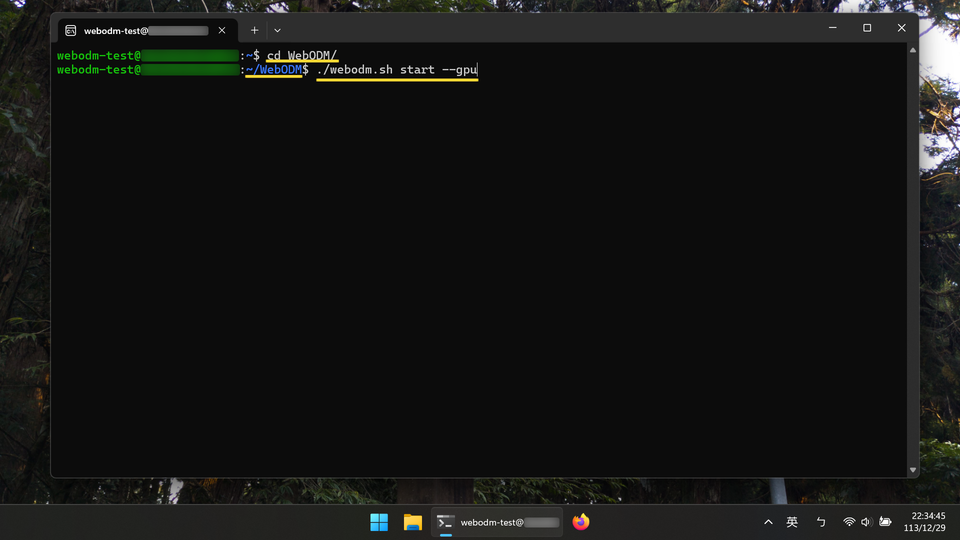Open File Explorer from the taskbar
Screen dimensions: 960x540
tap(413, 522)
